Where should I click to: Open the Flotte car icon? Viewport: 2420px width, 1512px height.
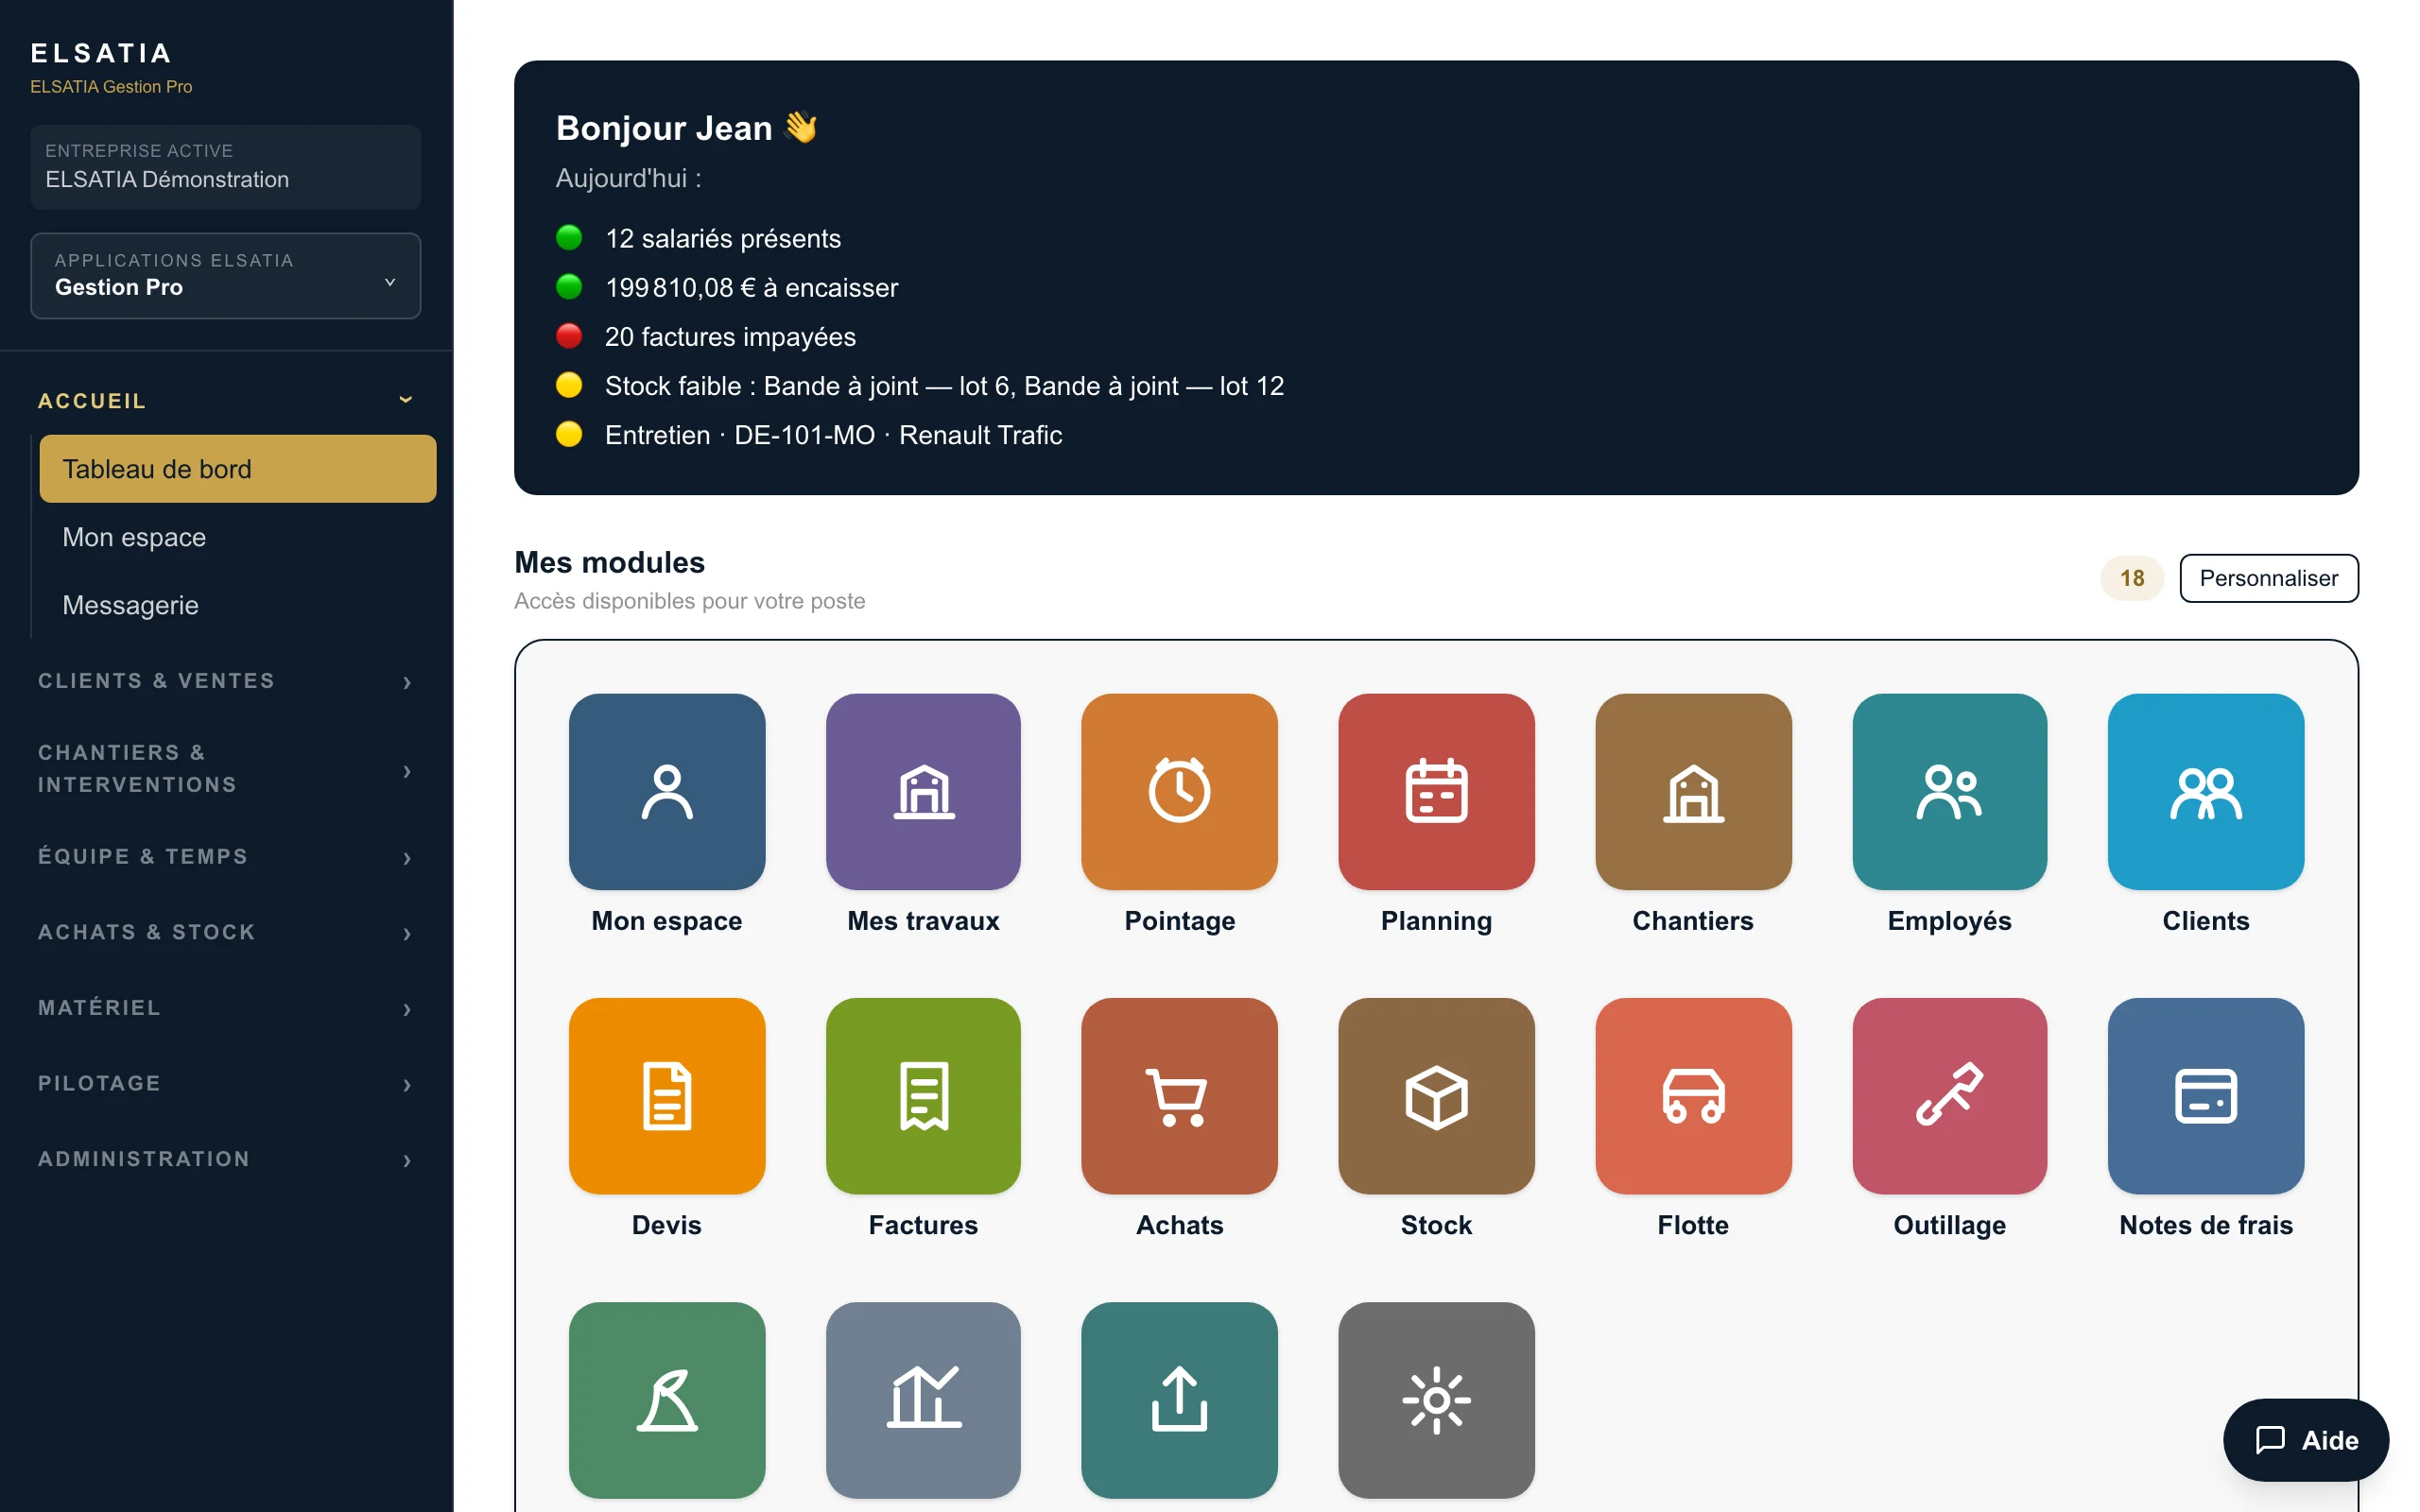coord(1693,1095)
